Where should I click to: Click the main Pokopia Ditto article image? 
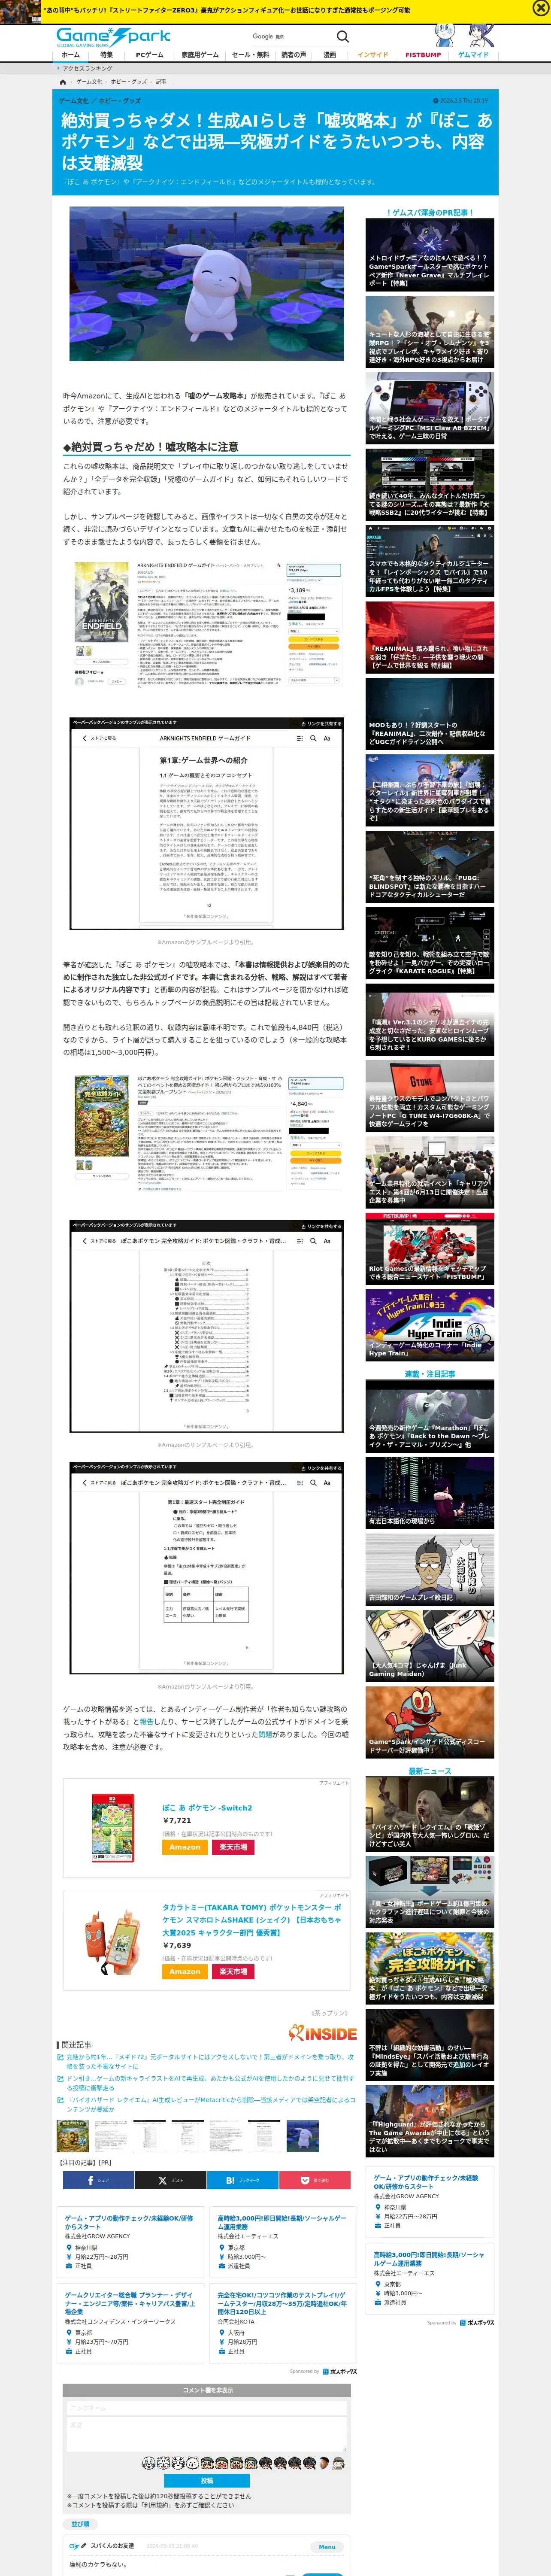click(206, 284)
